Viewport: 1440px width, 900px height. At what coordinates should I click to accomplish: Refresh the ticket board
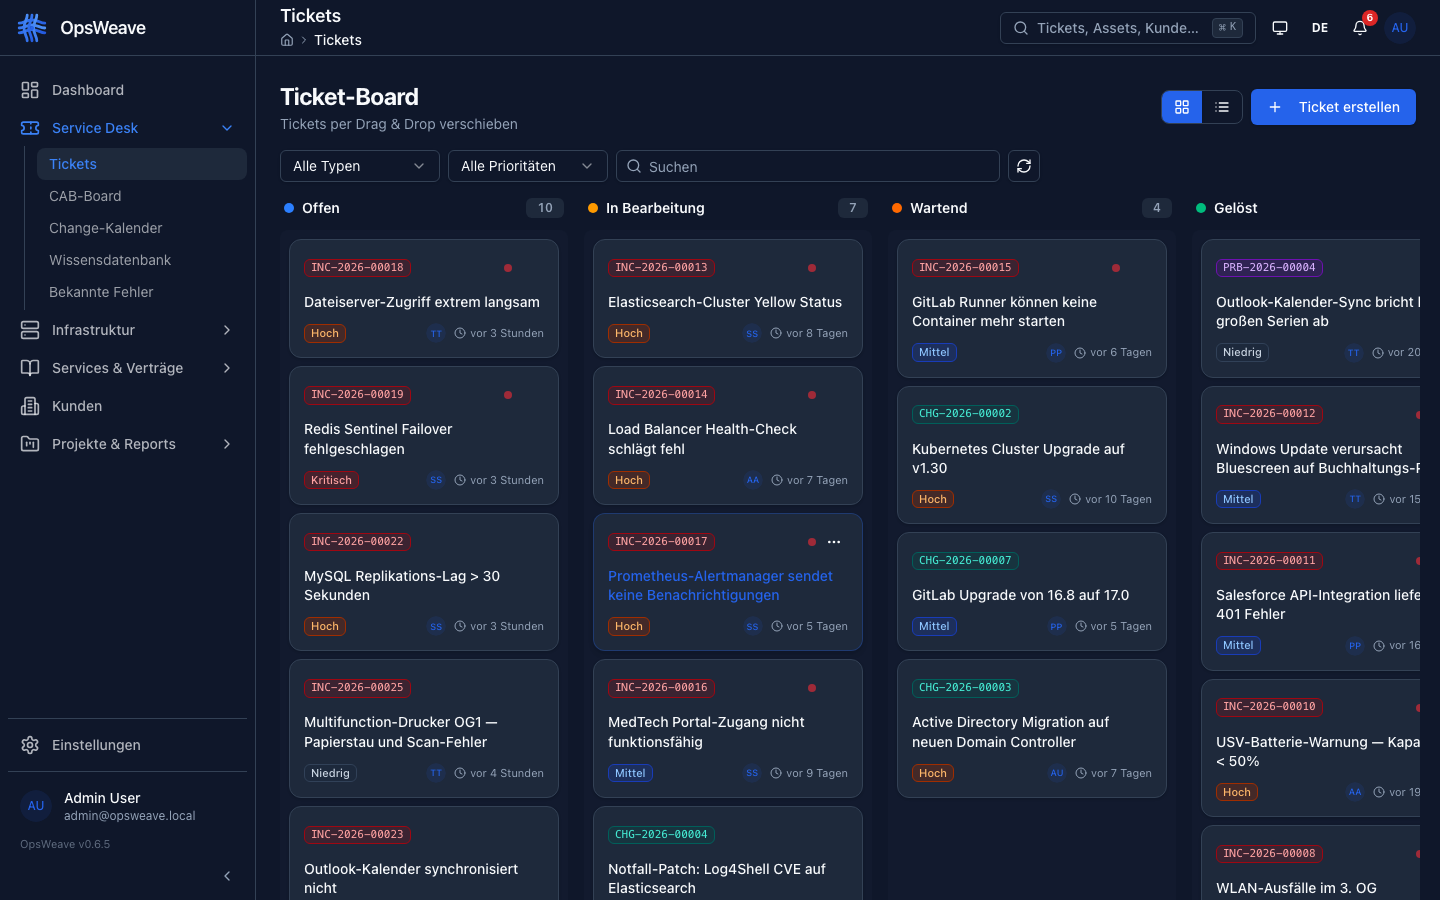pyautogui.click(x=1023, y=166)
